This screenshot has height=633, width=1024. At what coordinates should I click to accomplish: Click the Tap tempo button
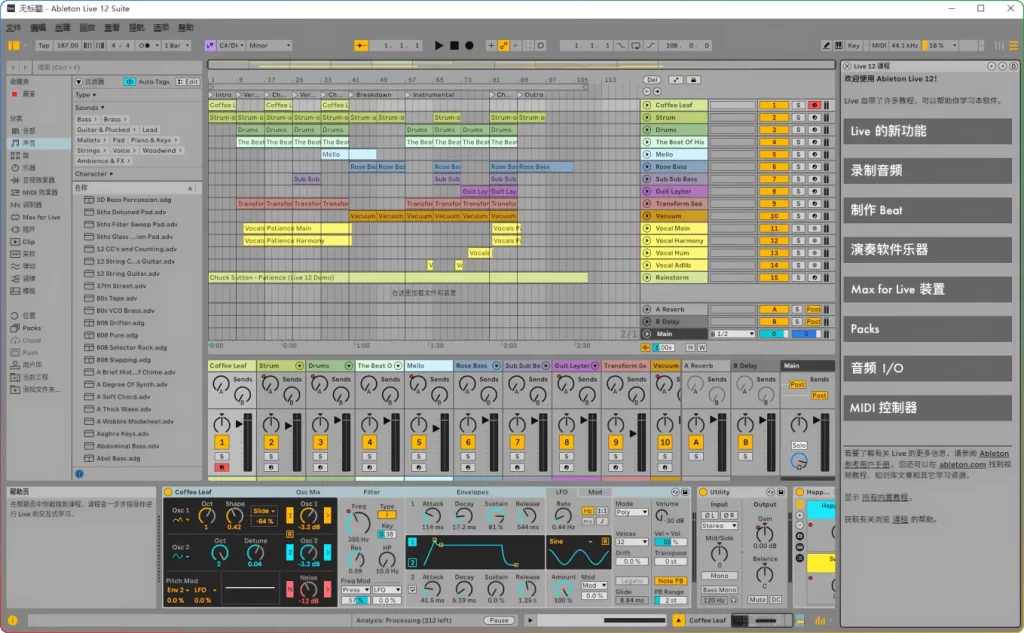click(44, 44)
